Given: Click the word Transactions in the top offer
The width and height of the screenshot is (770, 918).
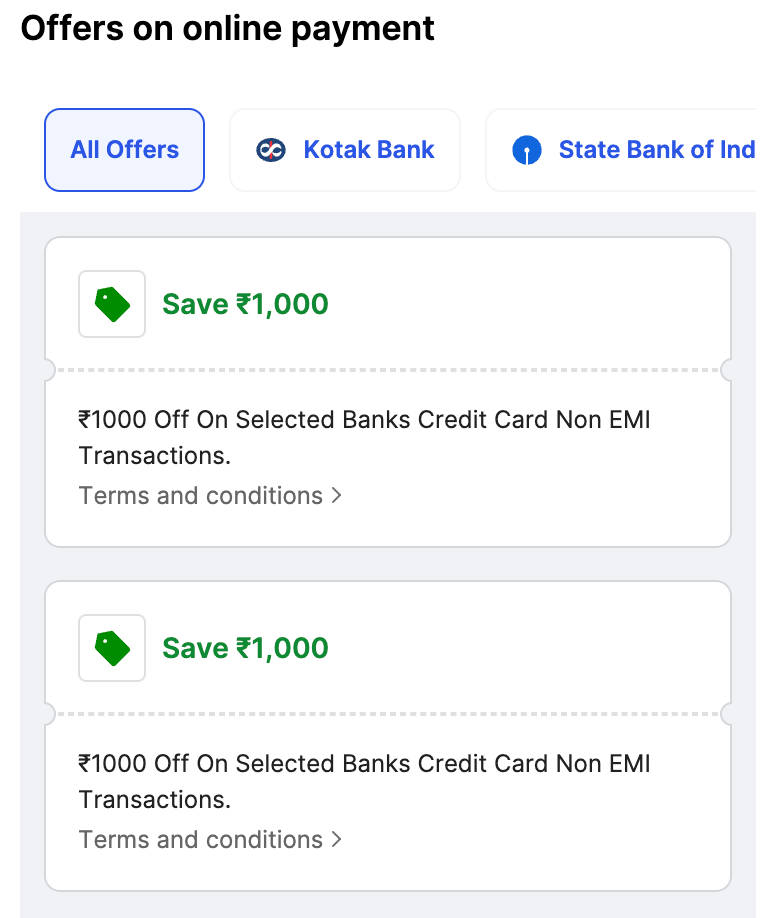Looking at the screenshot, I should point(154,456).
